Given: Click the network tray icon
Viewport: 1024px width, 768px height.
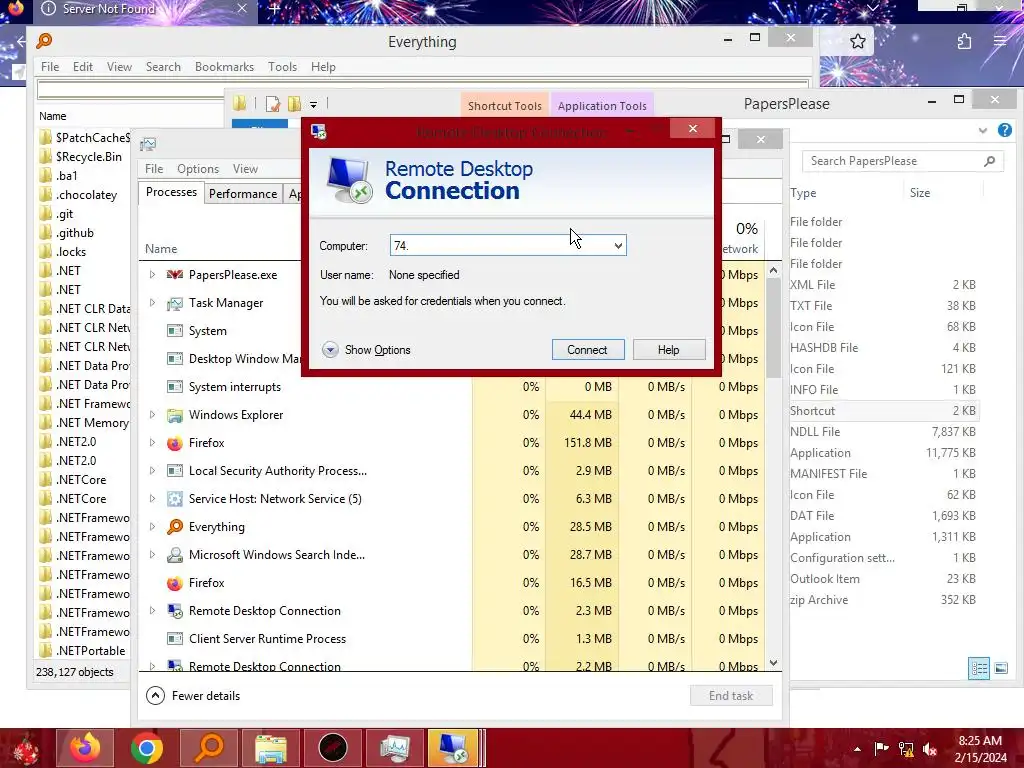Looking at the screenshot, I should coord(906,749).
